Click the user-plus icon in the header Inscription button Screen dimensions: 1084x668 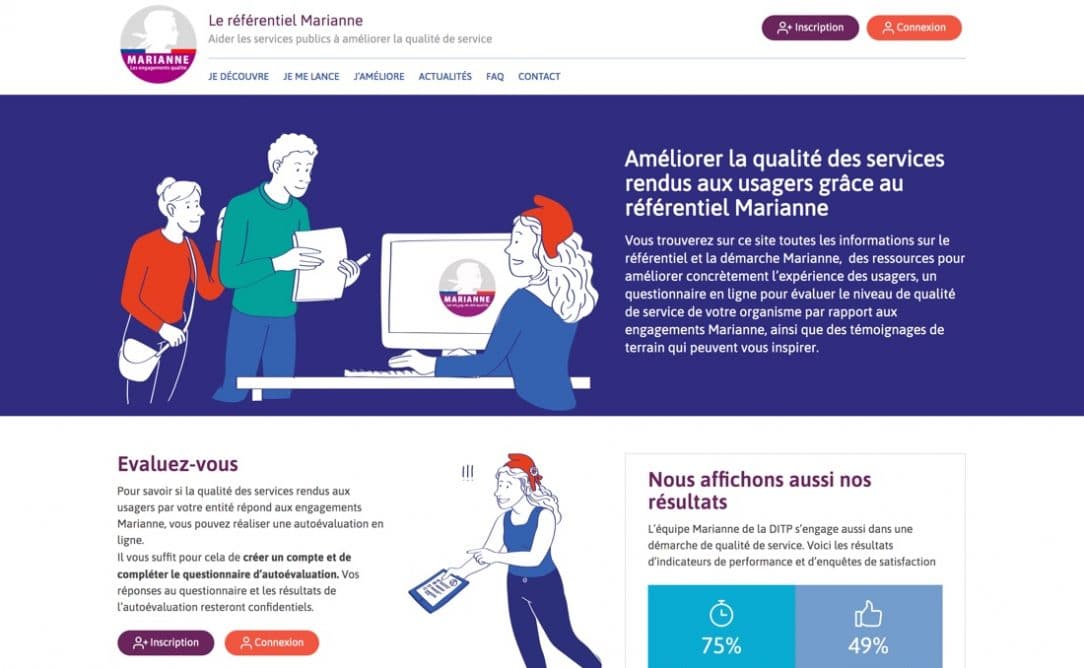tap(784, 28)
